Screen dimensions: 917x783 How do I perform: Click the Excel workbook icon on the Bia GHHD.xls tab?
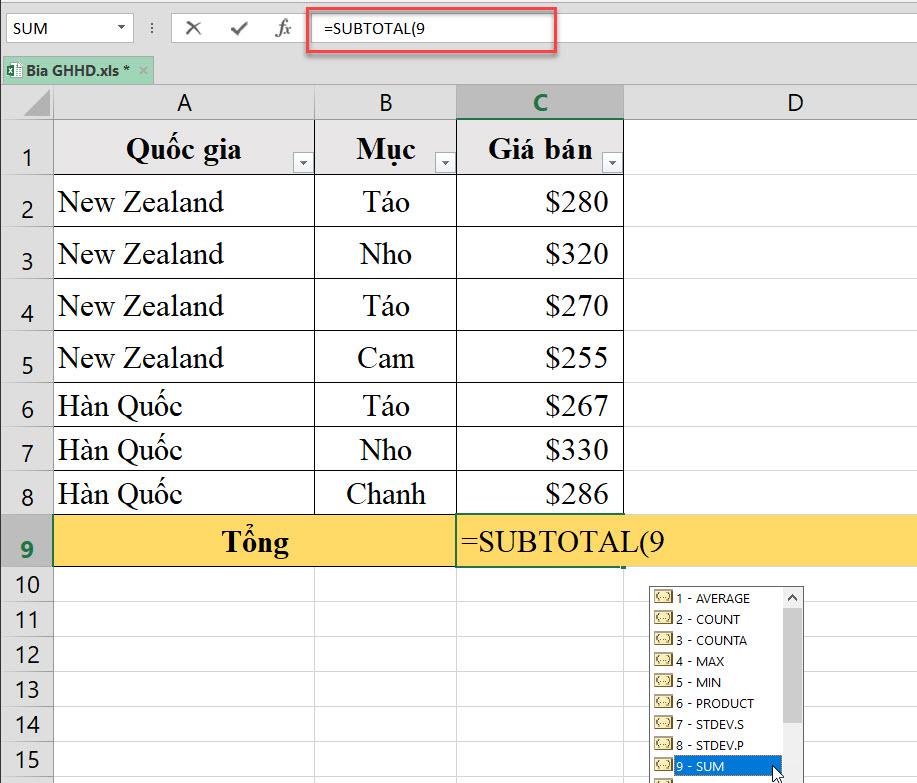pos(15,71)
